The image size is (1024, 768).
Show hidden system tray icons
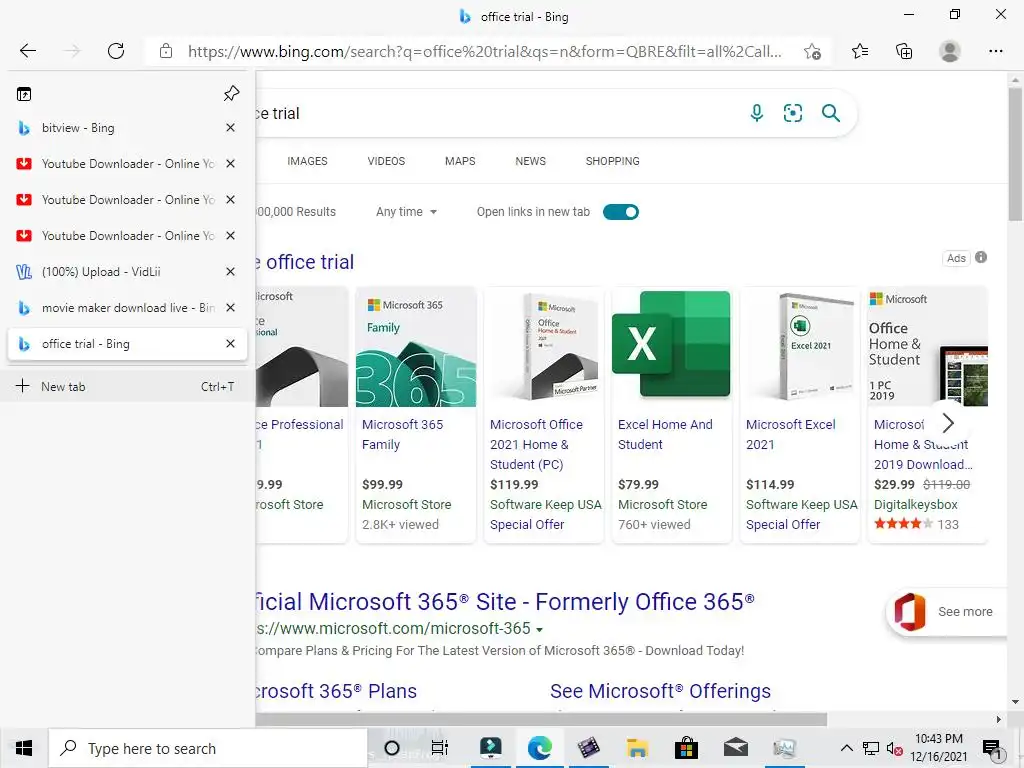coord(846,748)
